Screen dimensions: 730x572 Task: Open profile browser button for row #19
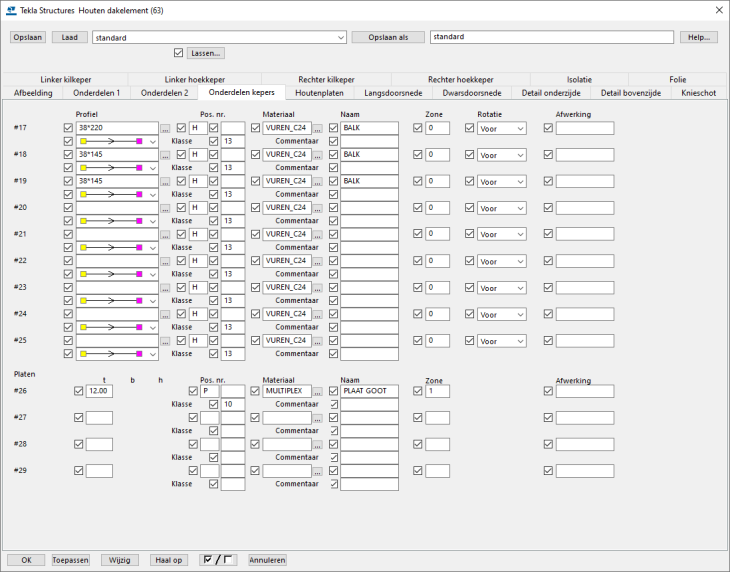165,181
